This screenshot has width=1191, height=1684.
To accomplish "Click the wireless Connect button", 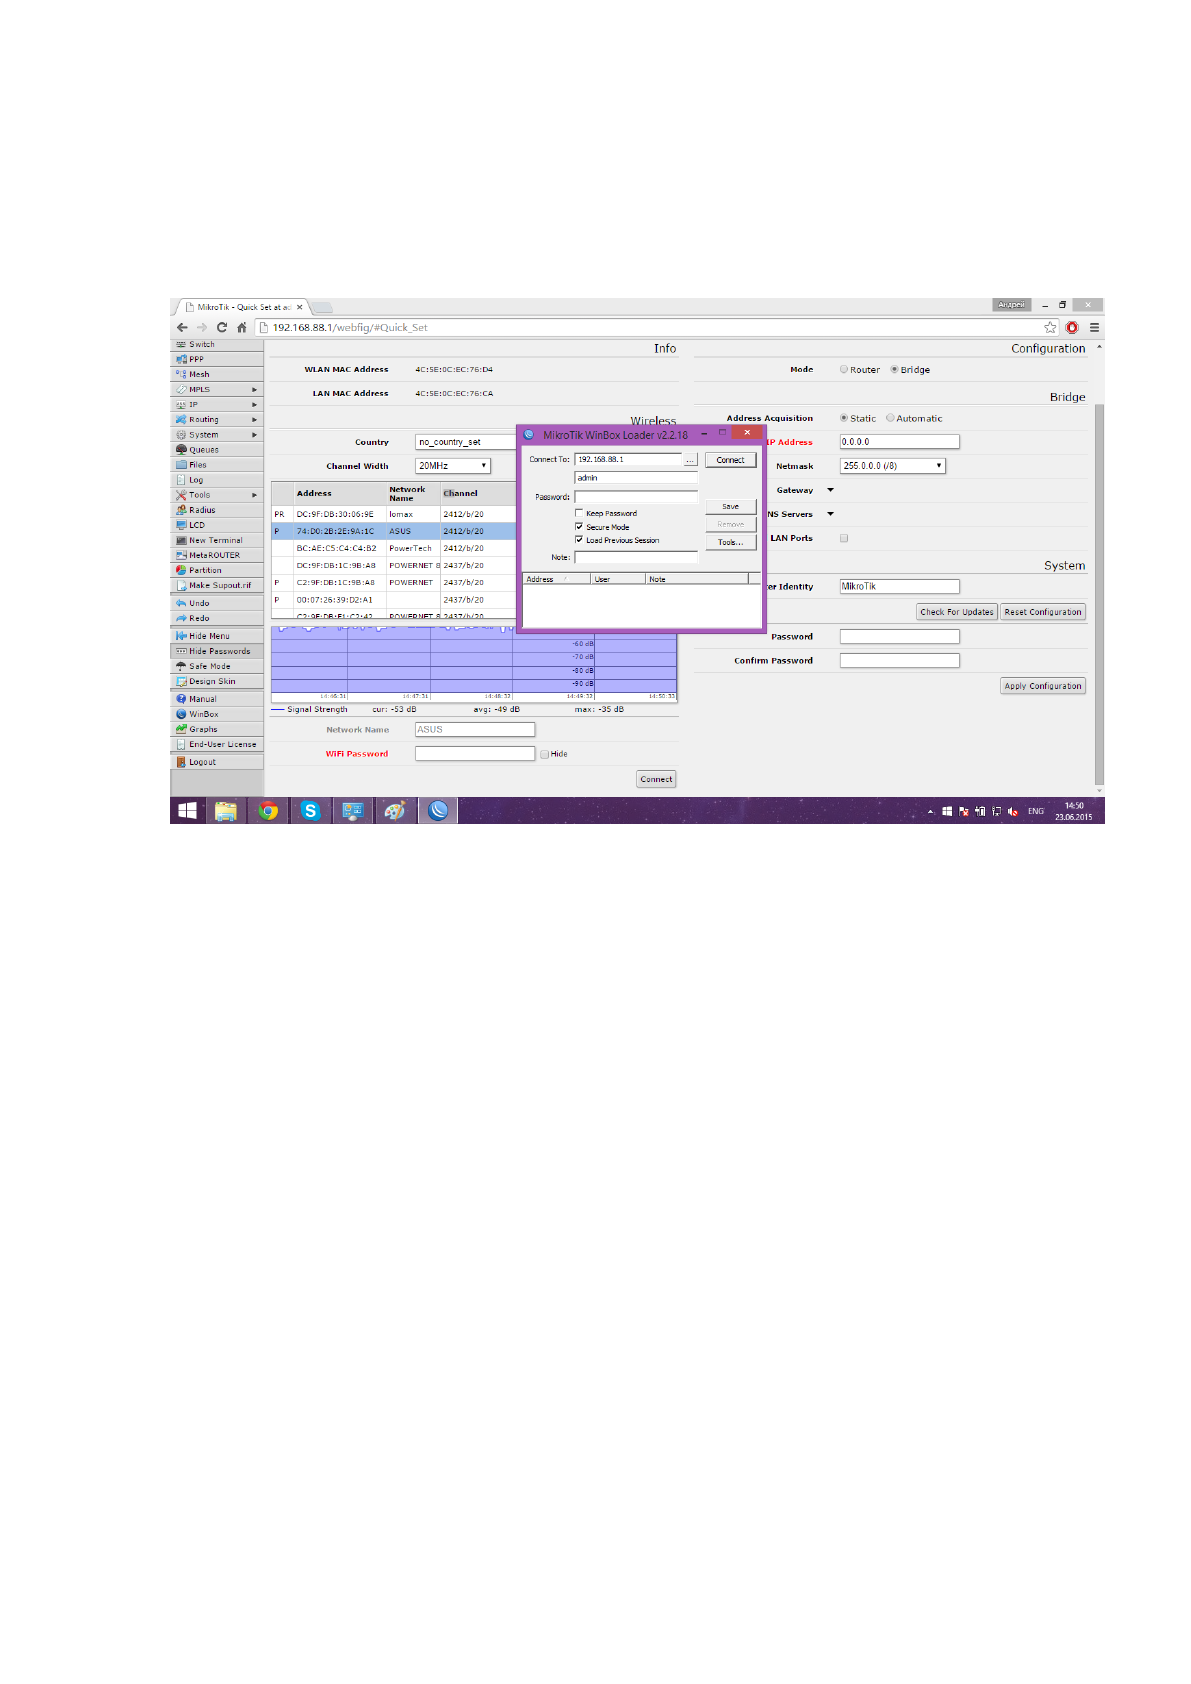I will click(x=657, y=779).
